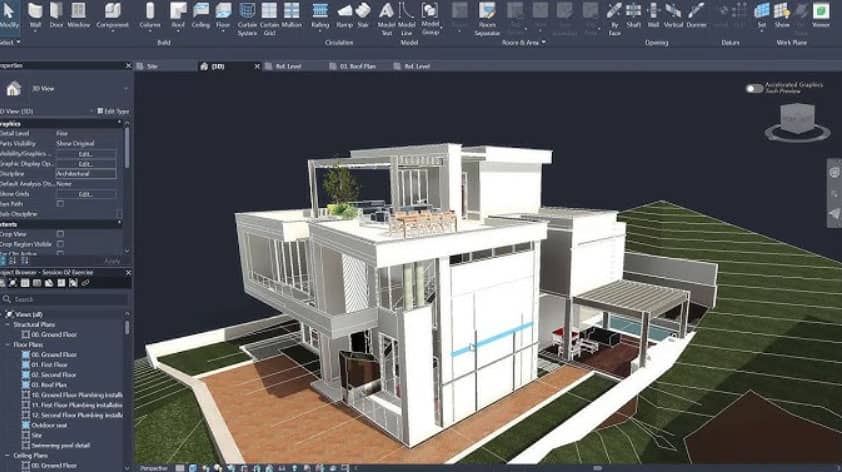Click the Set work plane tool
This screenshot has height=472, width=842.
pos(761,15)
